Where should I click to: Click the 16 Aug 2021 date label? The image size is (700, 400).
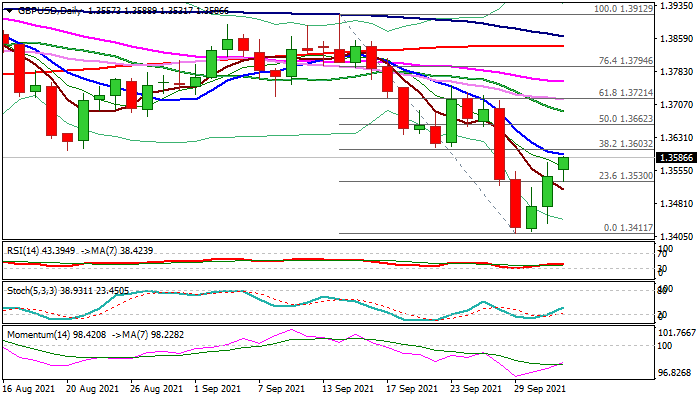tap(30, 387)
